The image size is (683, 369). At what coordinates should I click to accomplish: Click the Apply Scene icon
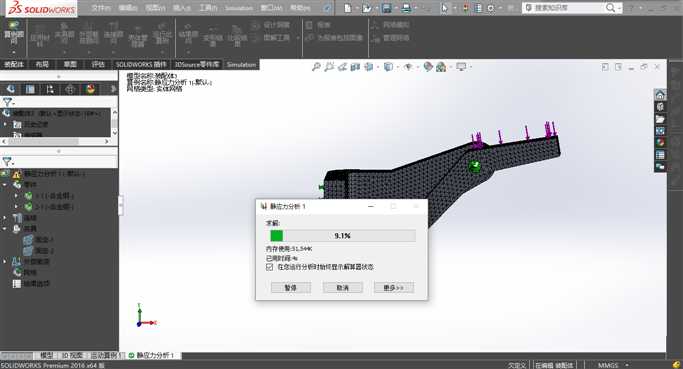(441, 67)
